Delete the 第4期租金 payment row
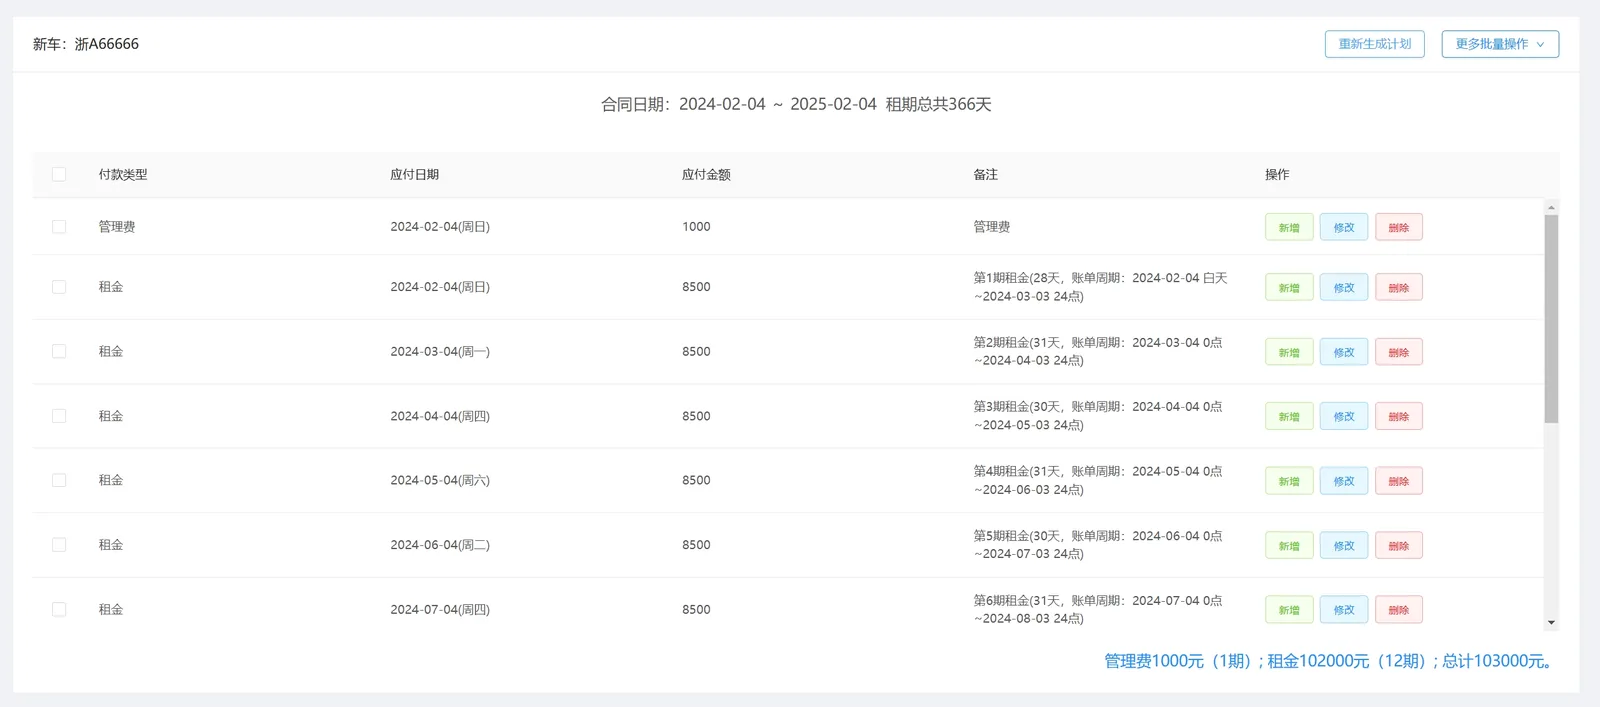Screen dimensions: 1600x707 click(x=1399, y=481)
